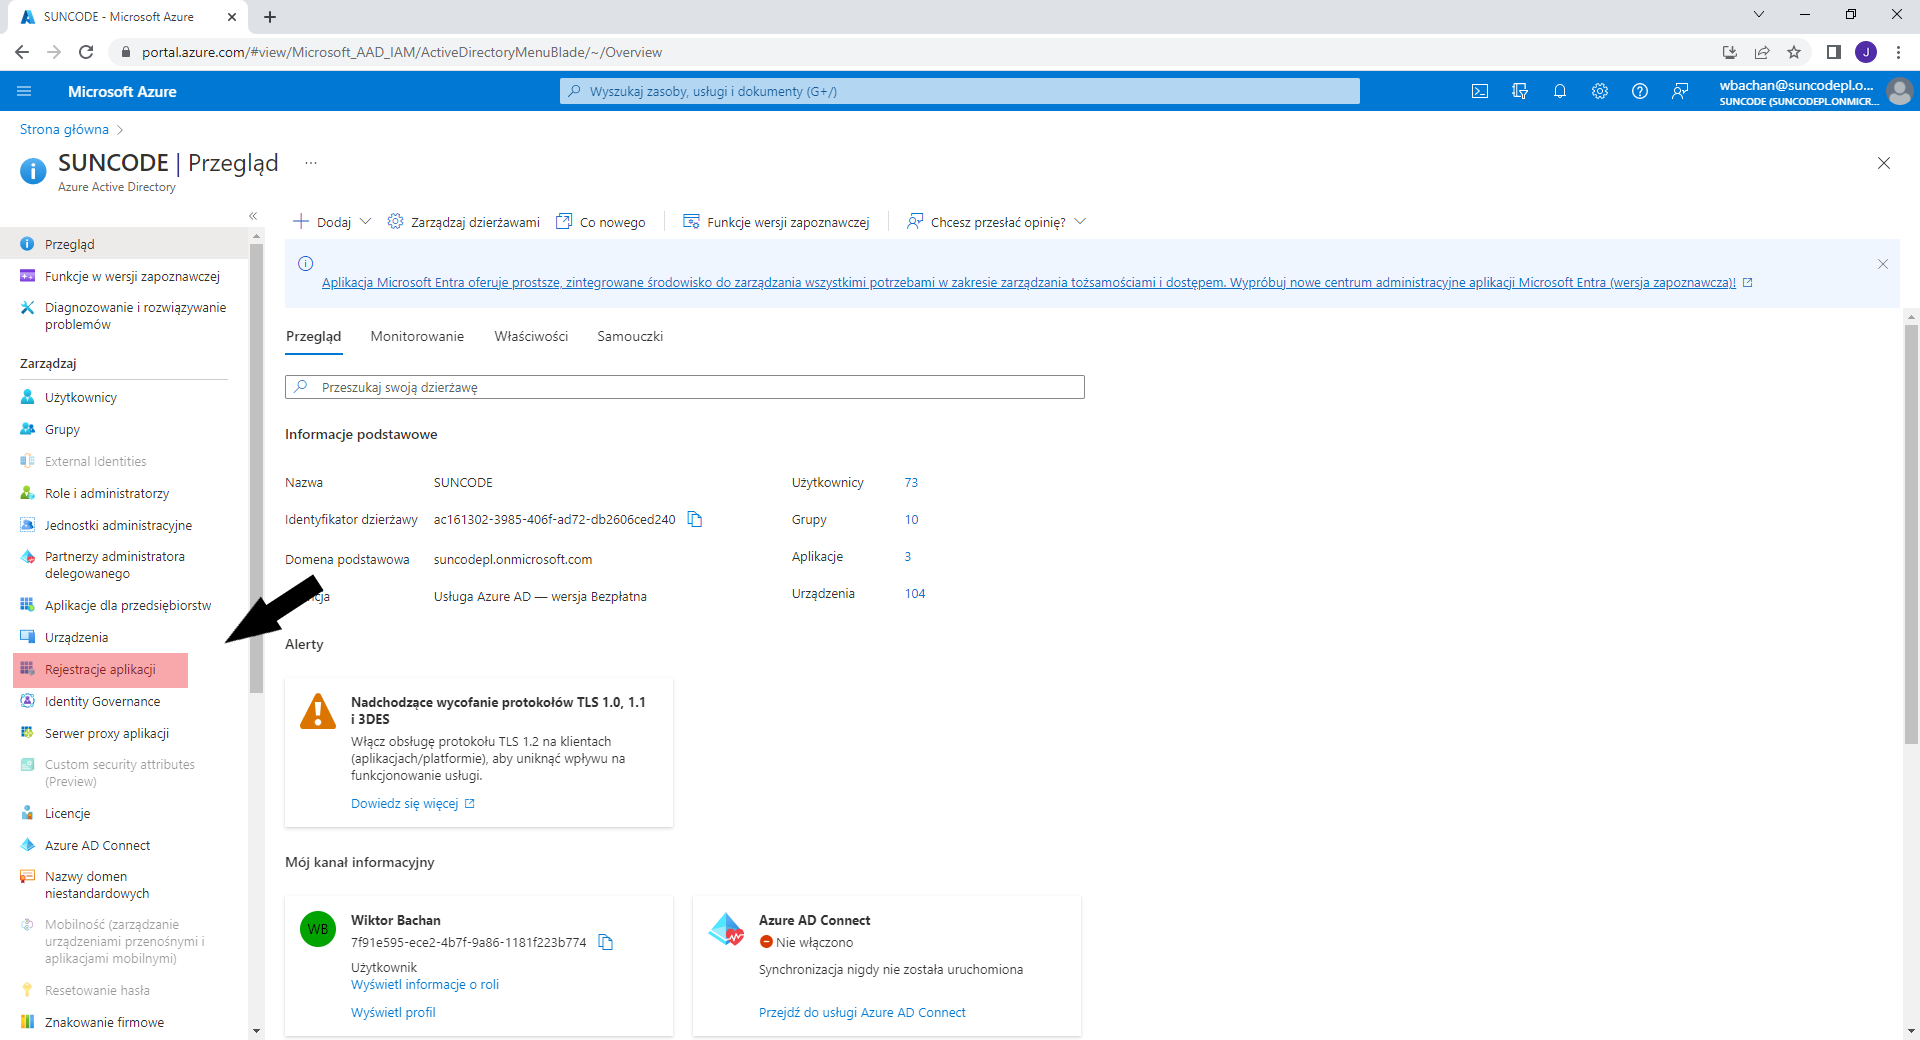This screenshot has width=1920, height=1040.
Task: Switch to the Samouczki tab
Action: click(x=630, y=336)
